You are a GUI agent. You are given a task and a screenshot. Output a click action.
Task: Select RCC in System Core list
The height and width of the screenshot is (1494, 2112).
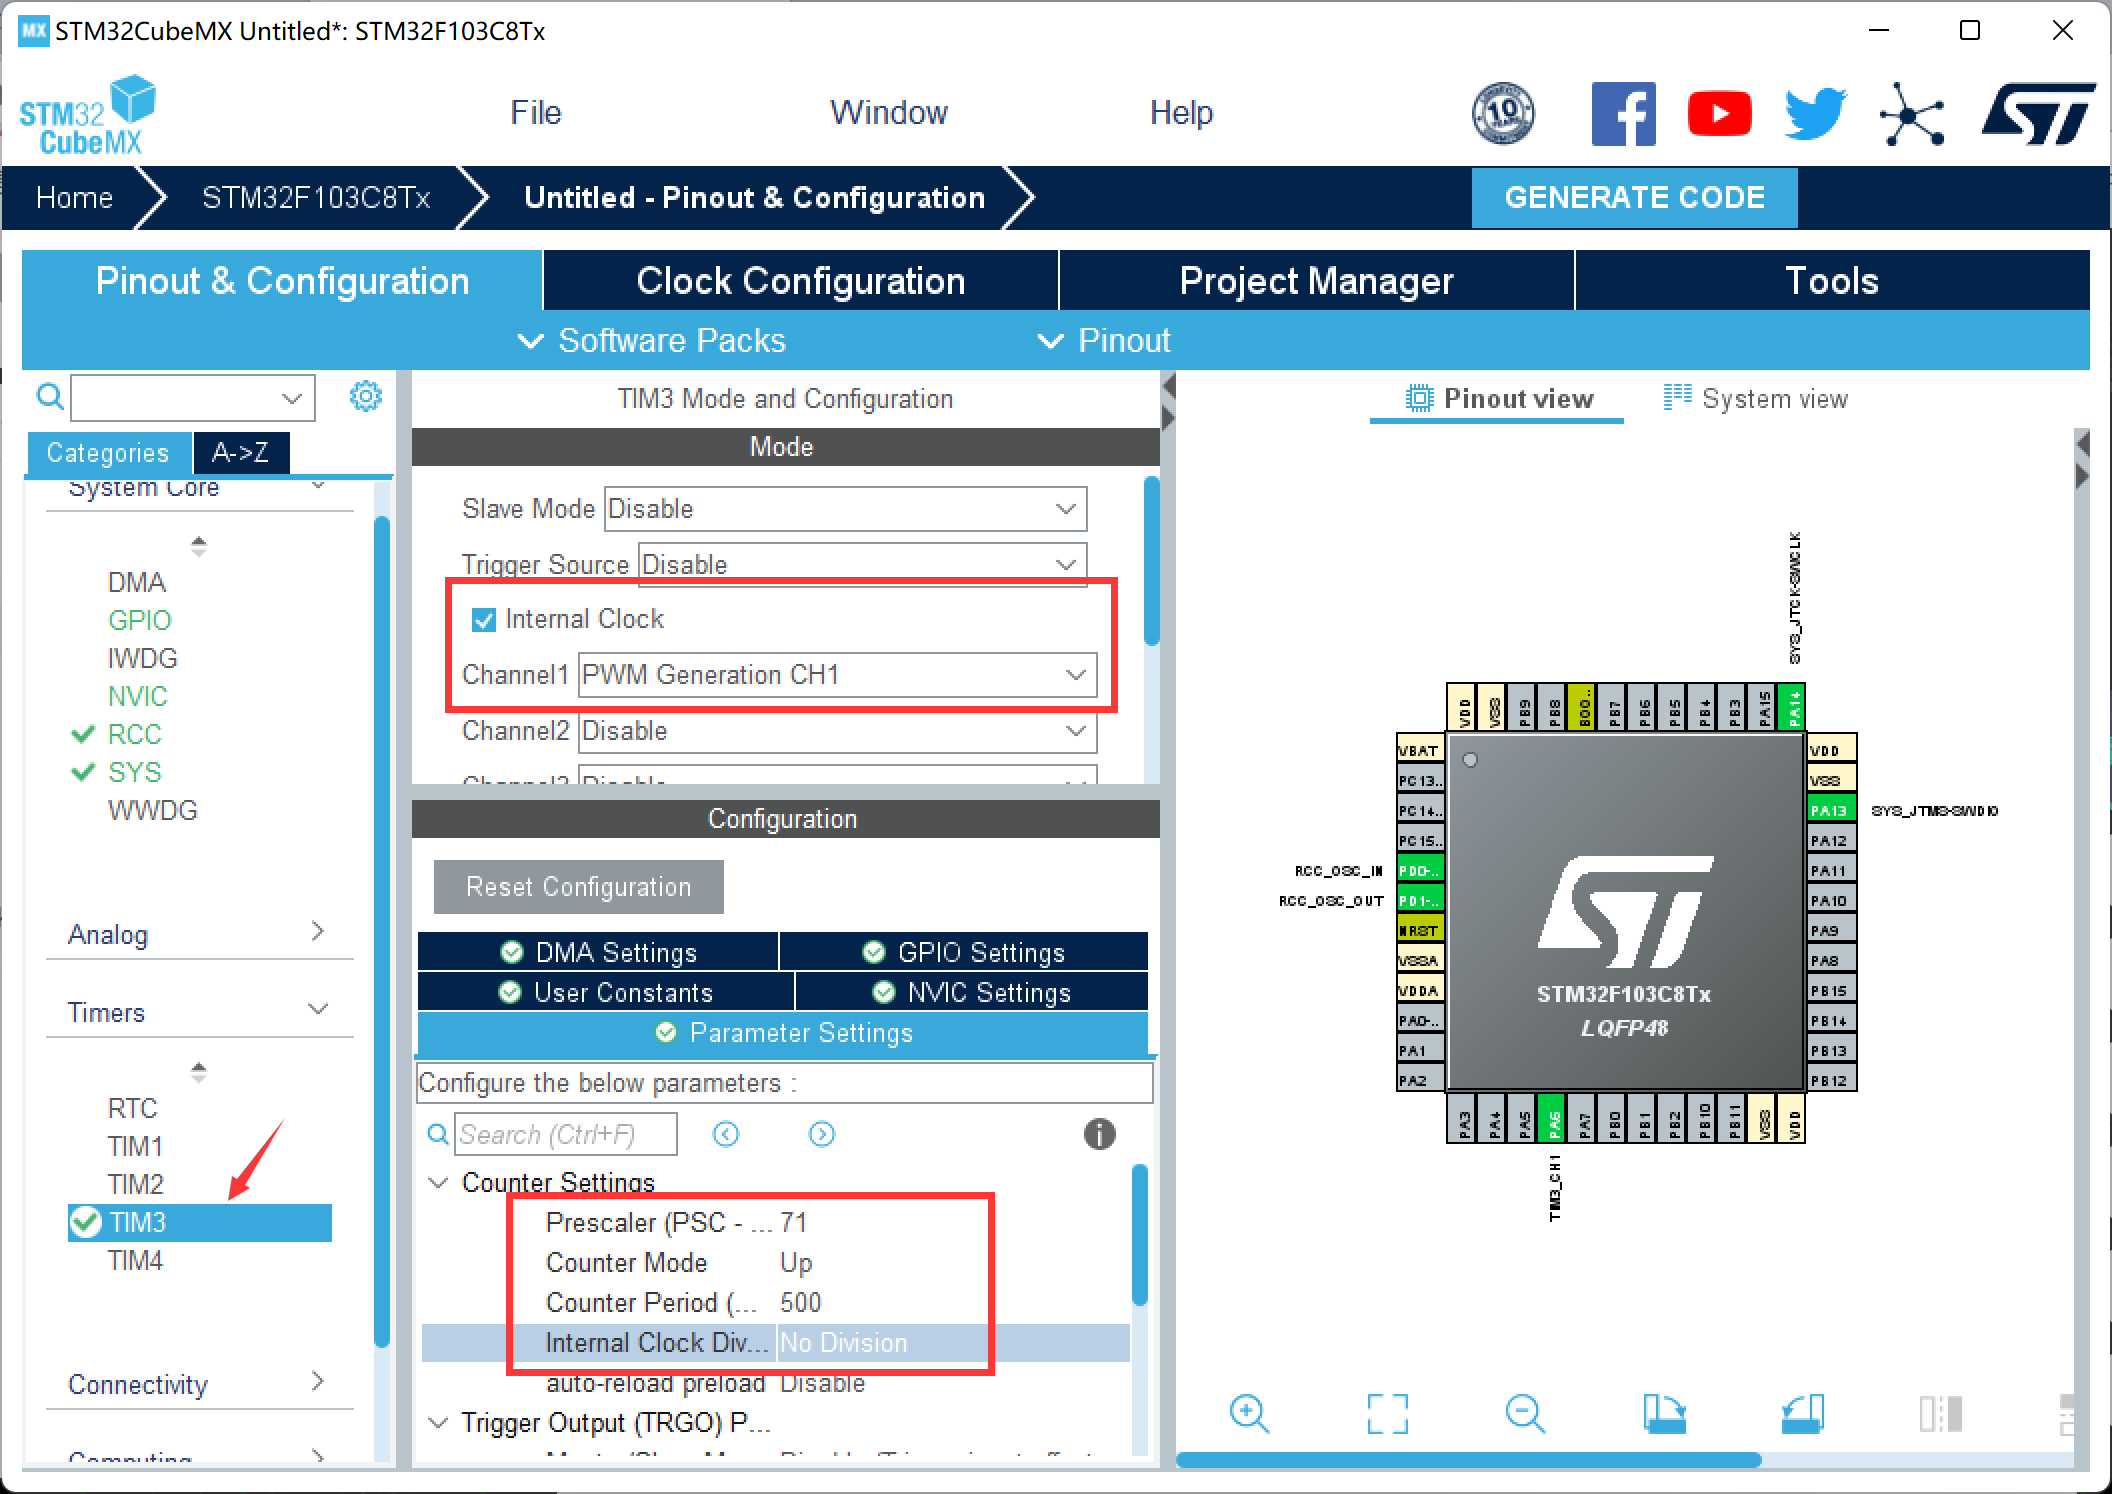134,734
